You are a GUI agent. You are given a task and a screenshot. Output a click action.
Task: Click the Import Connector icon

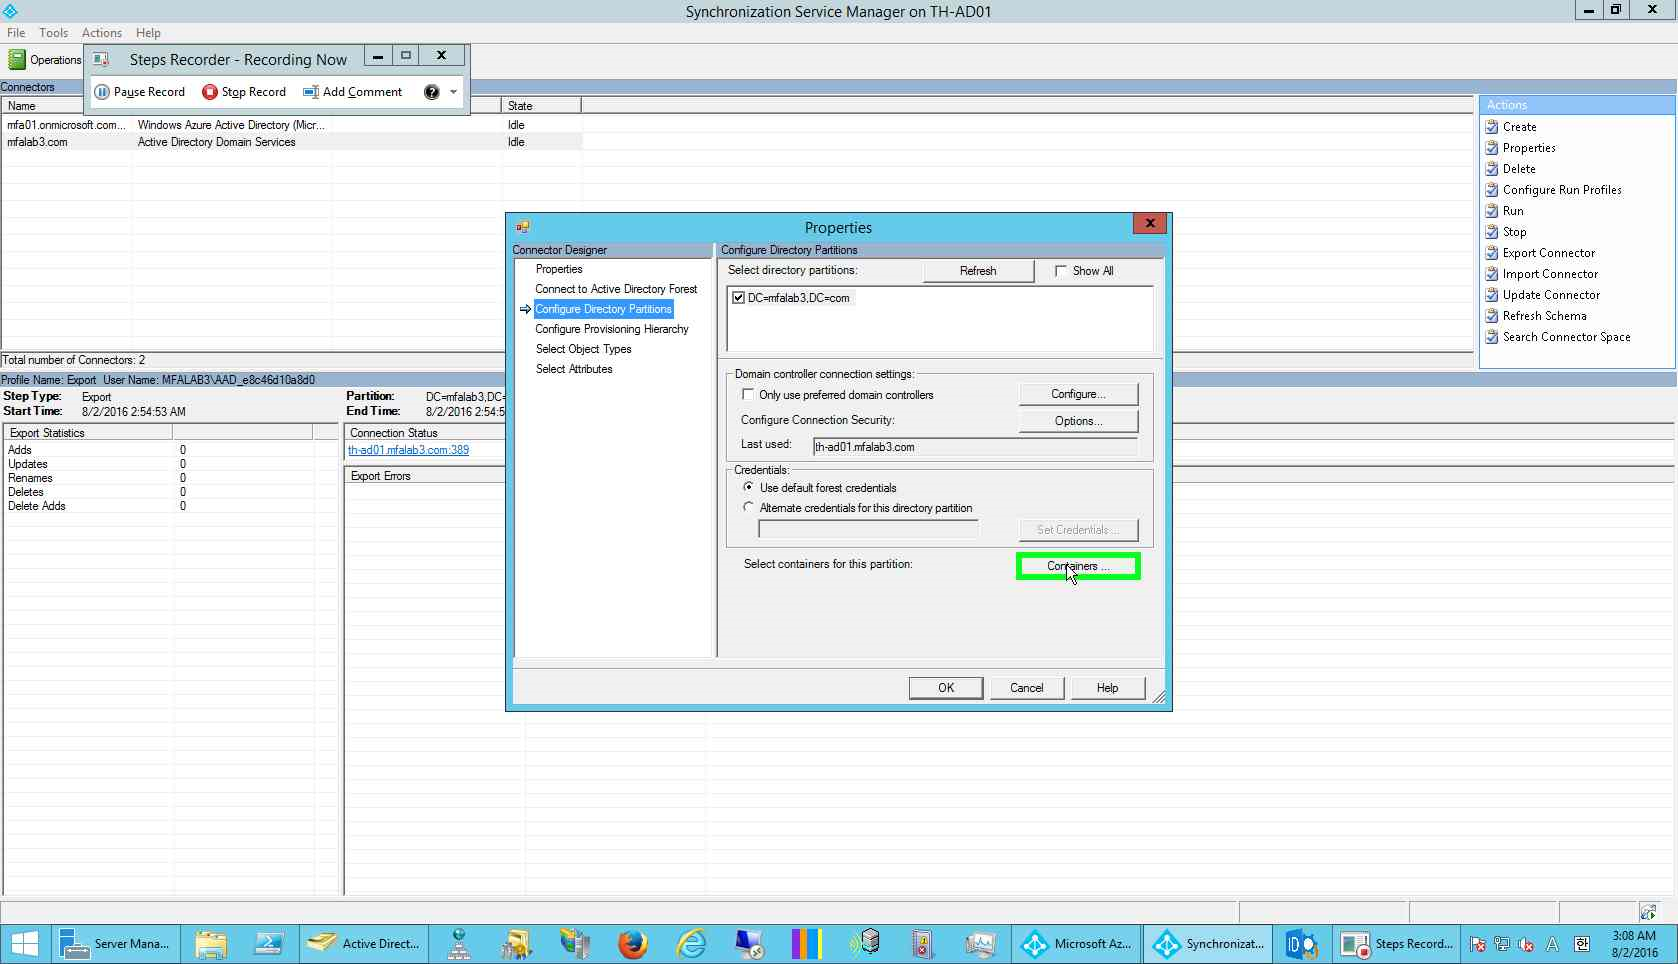pos(1492,274)
